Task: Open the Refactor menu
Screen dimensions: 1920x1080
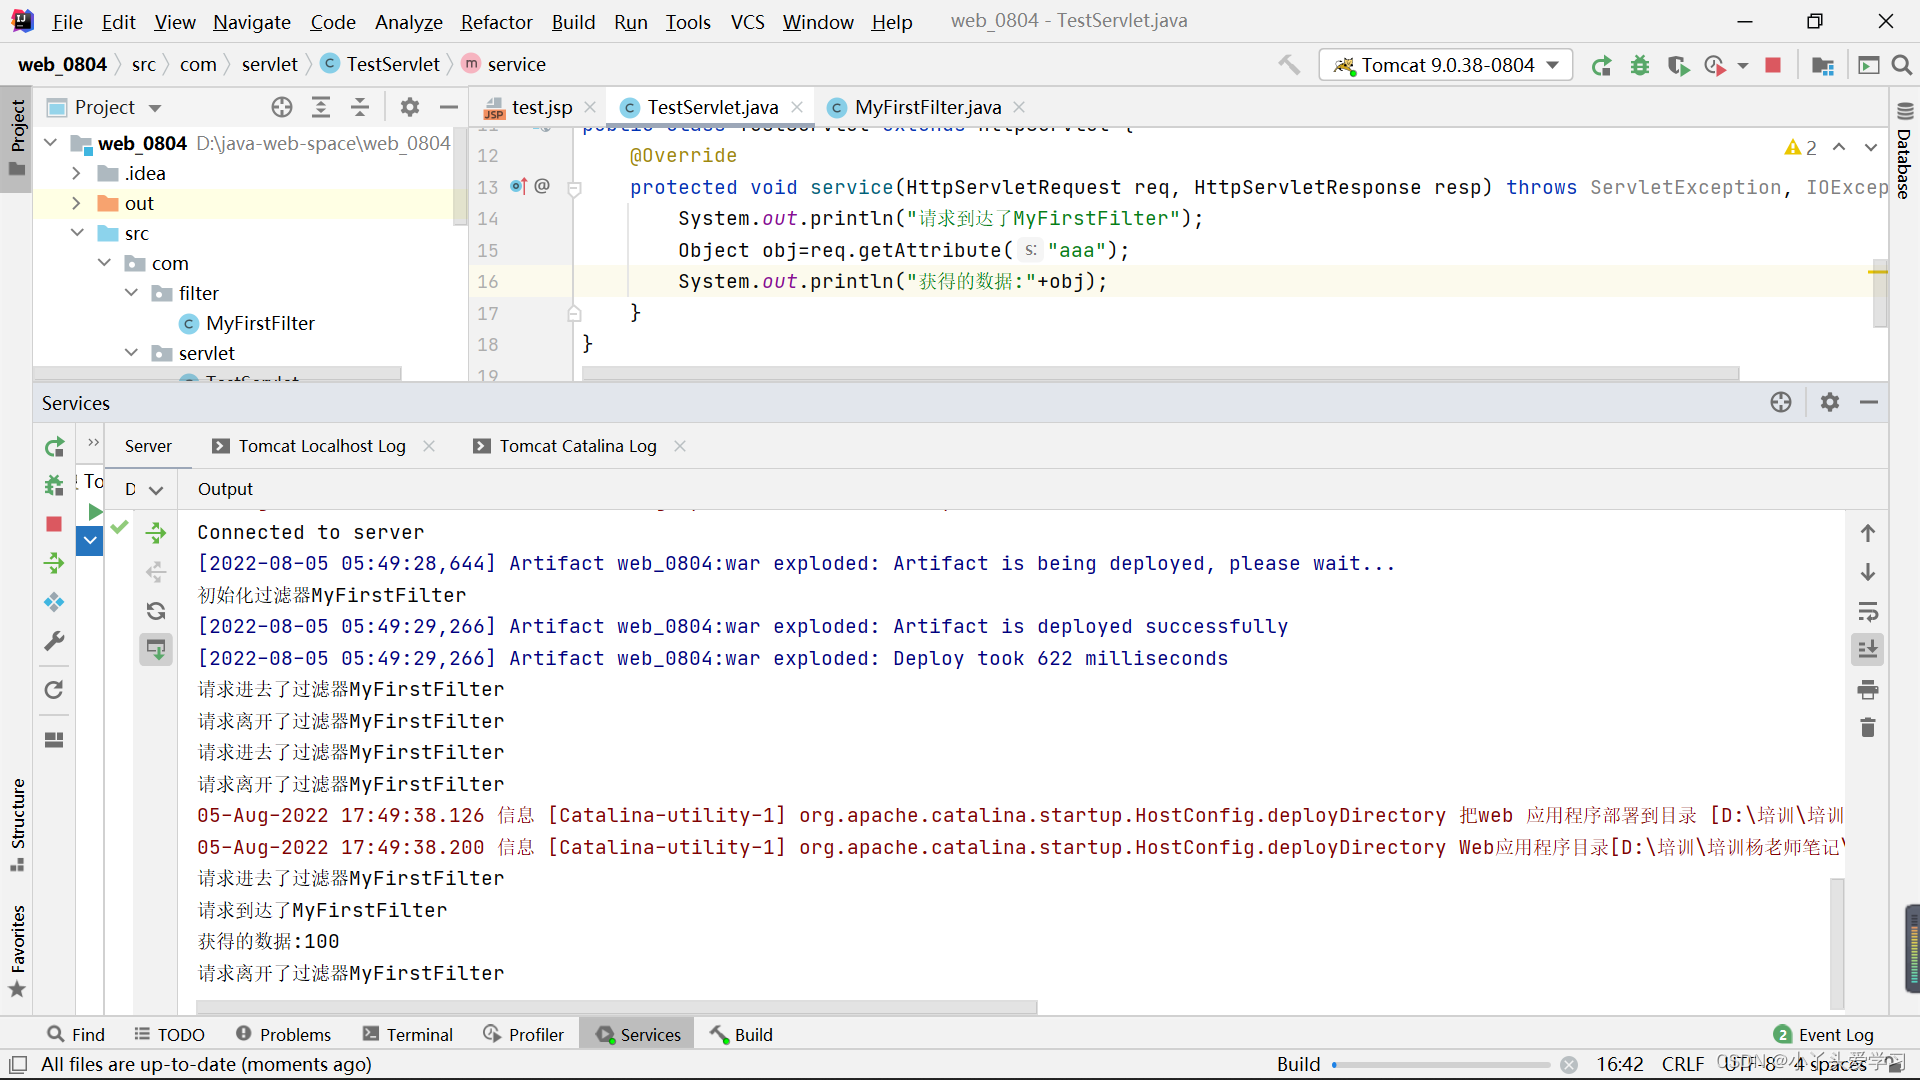Action: 496,21
